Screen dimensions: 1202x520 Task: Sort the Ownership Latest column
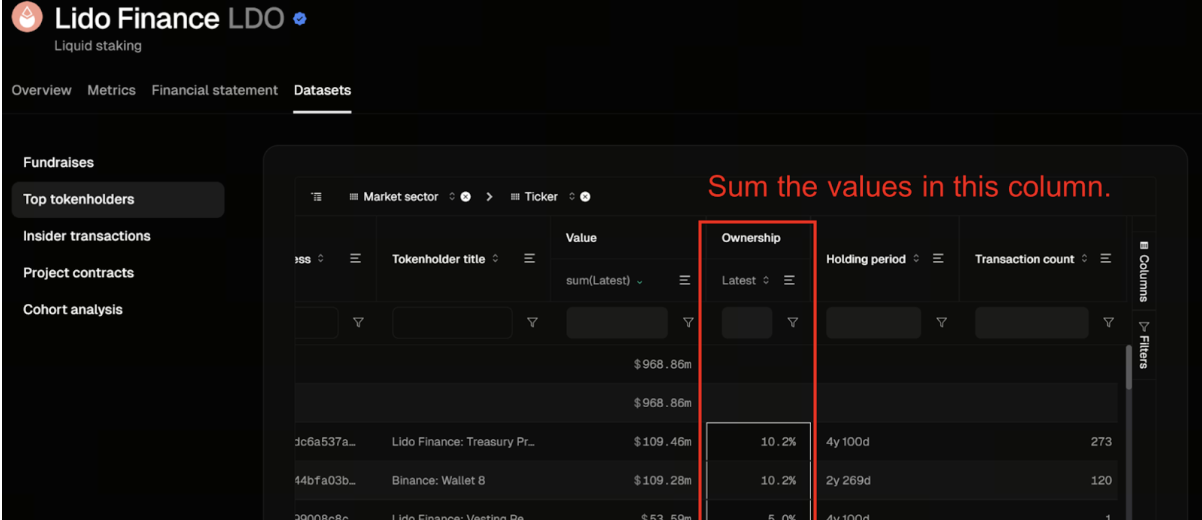point(766,281)
